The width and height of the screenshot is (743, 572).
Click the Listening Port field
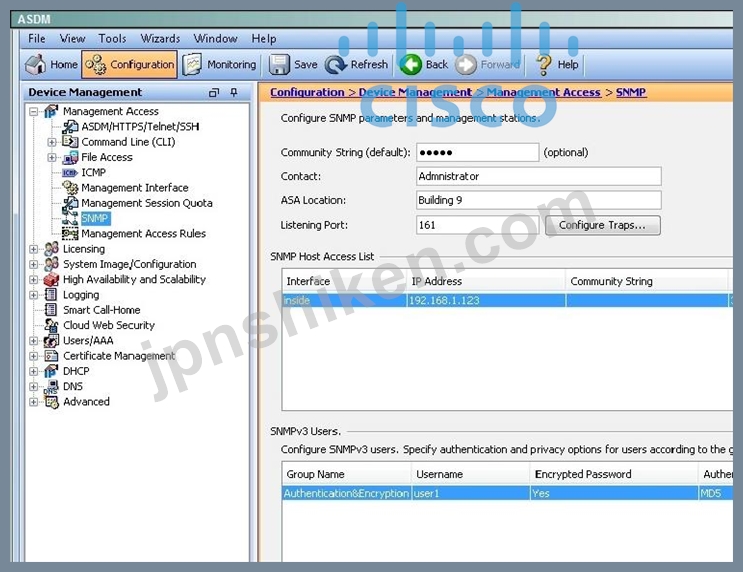pyautogui.click(x=478, y=225)
